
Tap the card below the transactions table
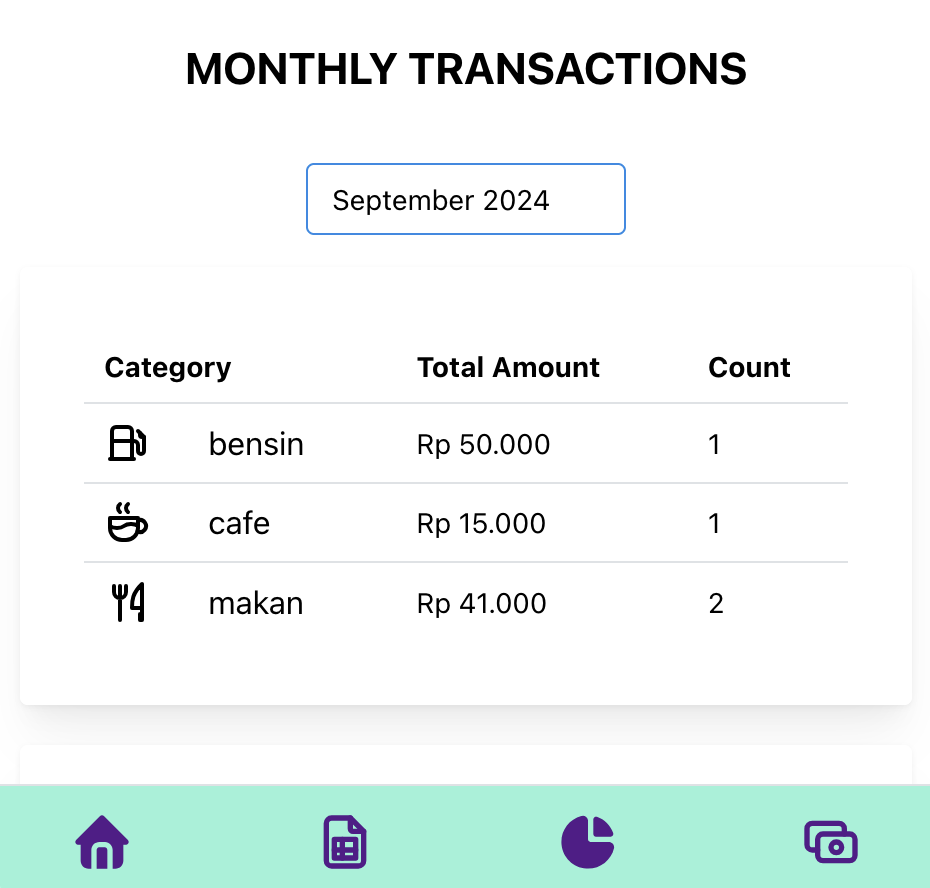pos(465,770)
